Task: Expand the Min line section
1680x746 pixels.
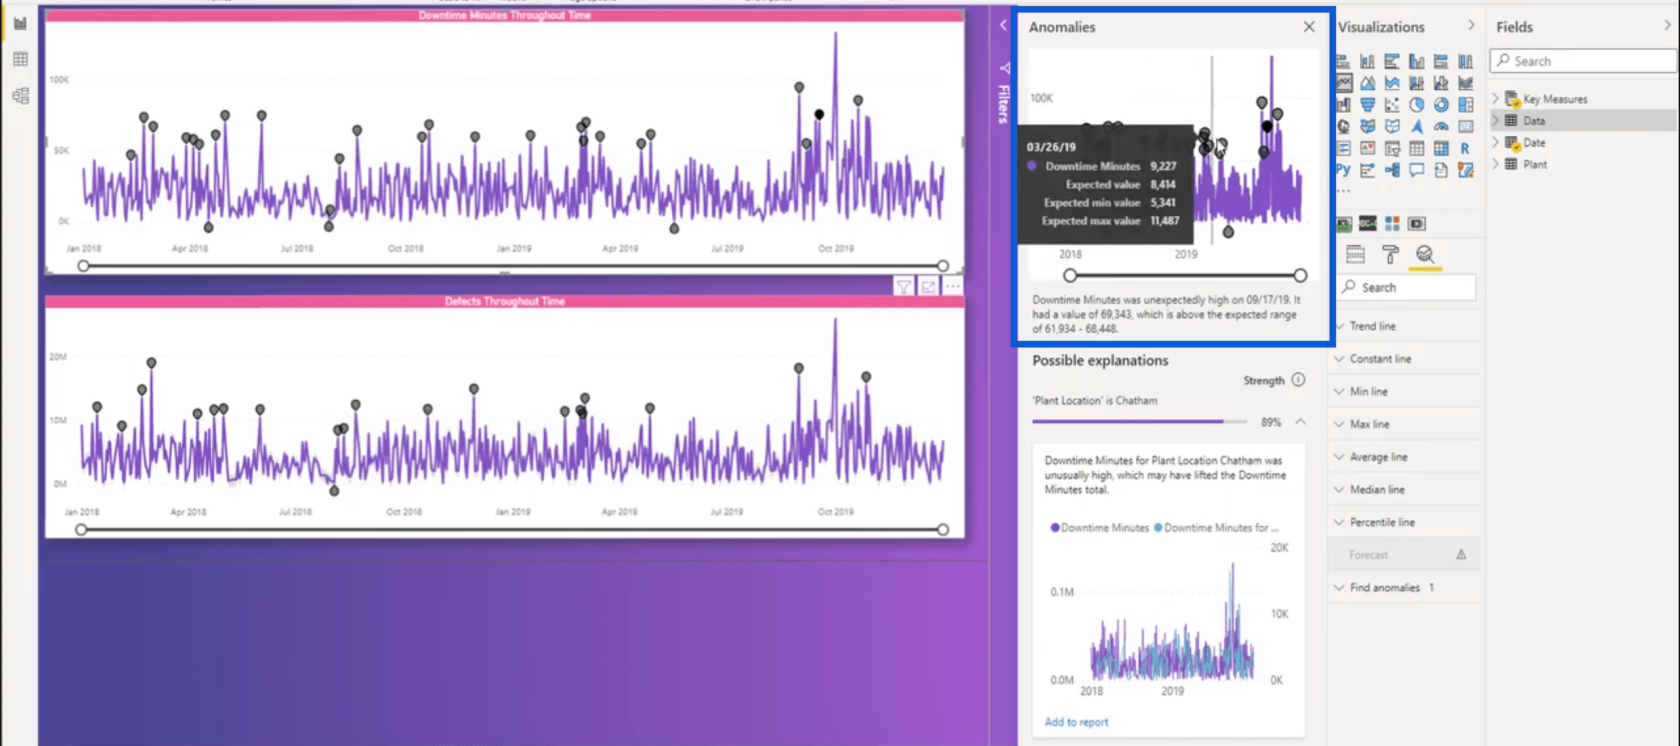Action: pyautogui.click(x=1405, y=392)
